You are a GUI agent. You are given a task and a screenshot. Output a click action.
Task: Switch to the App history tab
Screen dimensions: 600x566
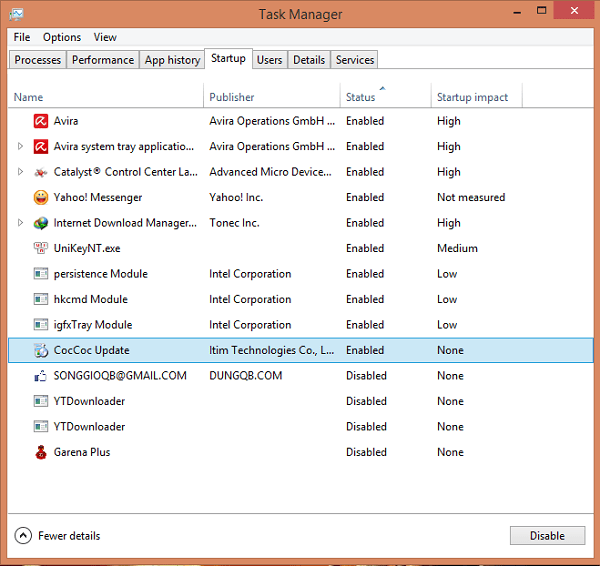pos(172,60)
